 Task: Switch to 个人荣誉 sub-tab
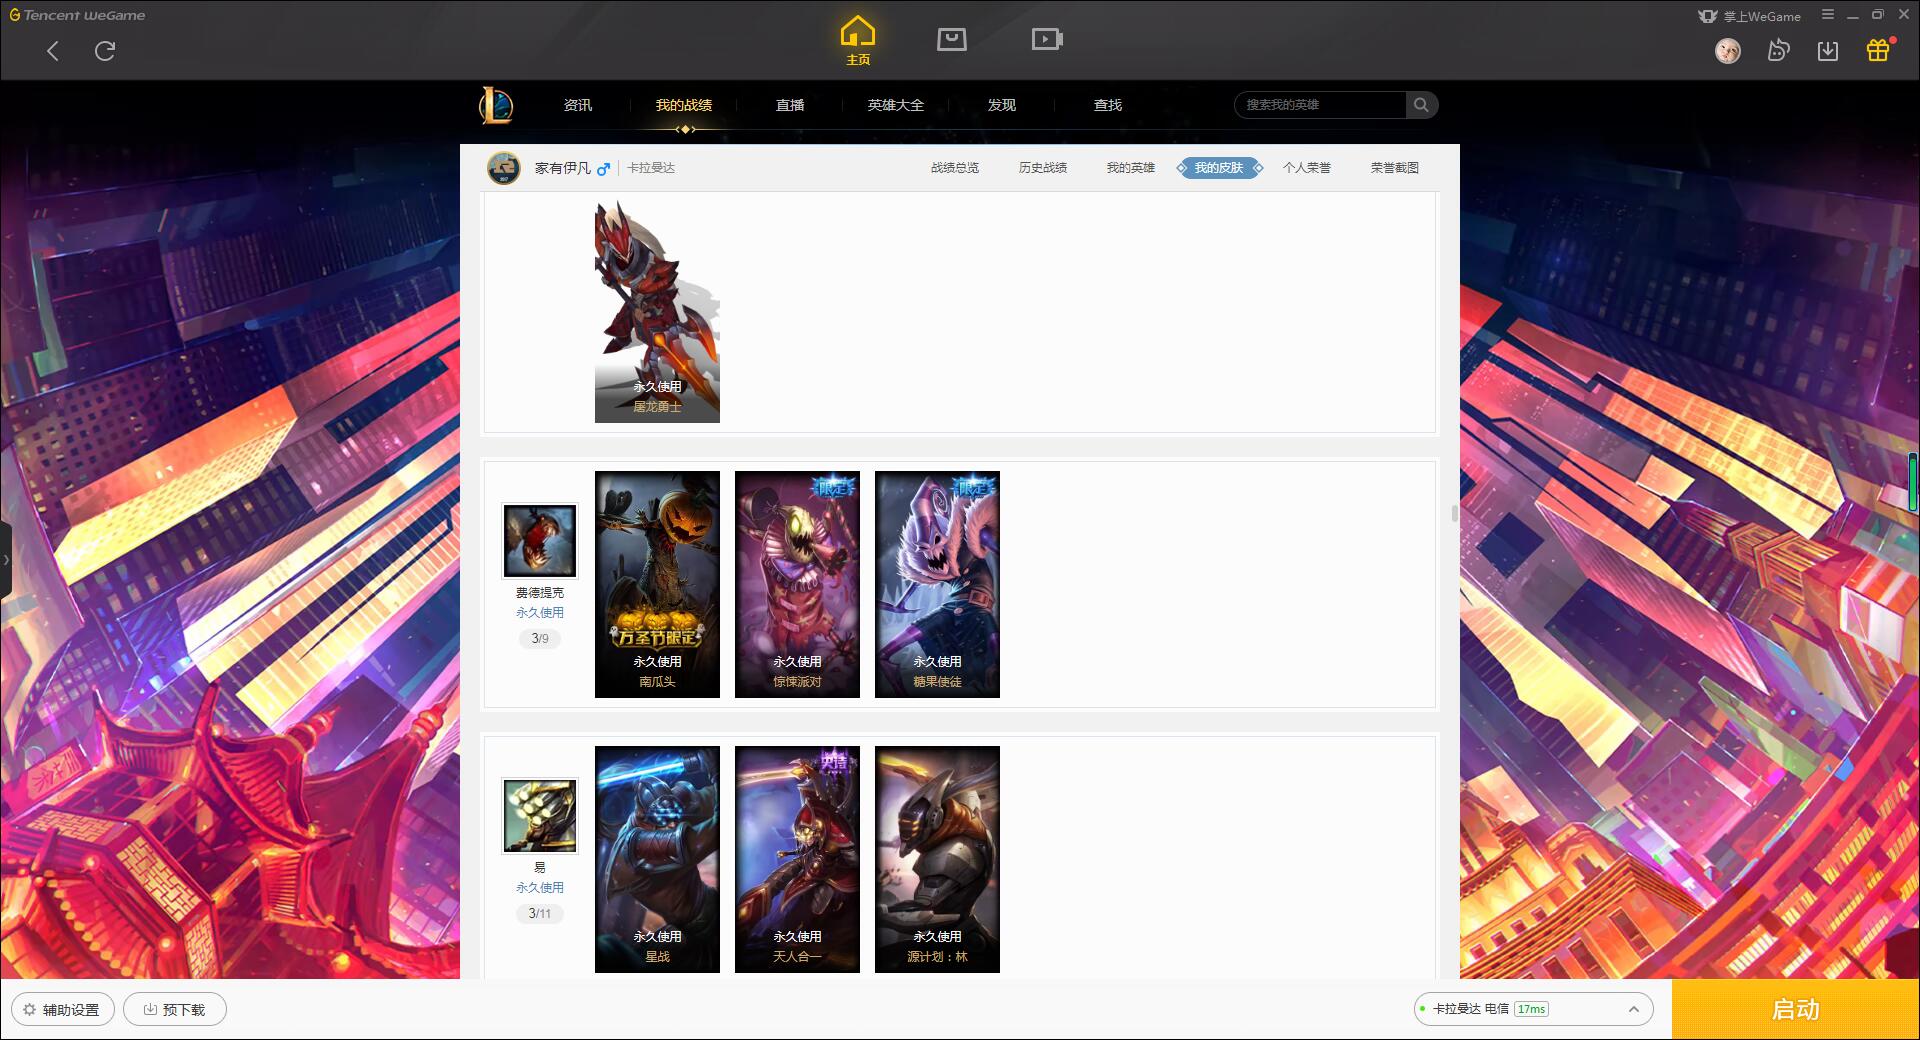pos(1307,168)
